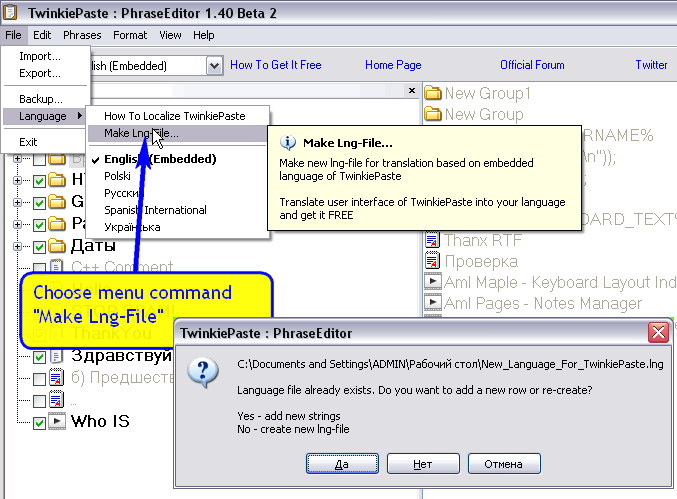Open the Help menu
Image resolution: width=677 pixels, height=499 pixels.
click(x=203, y=35)
